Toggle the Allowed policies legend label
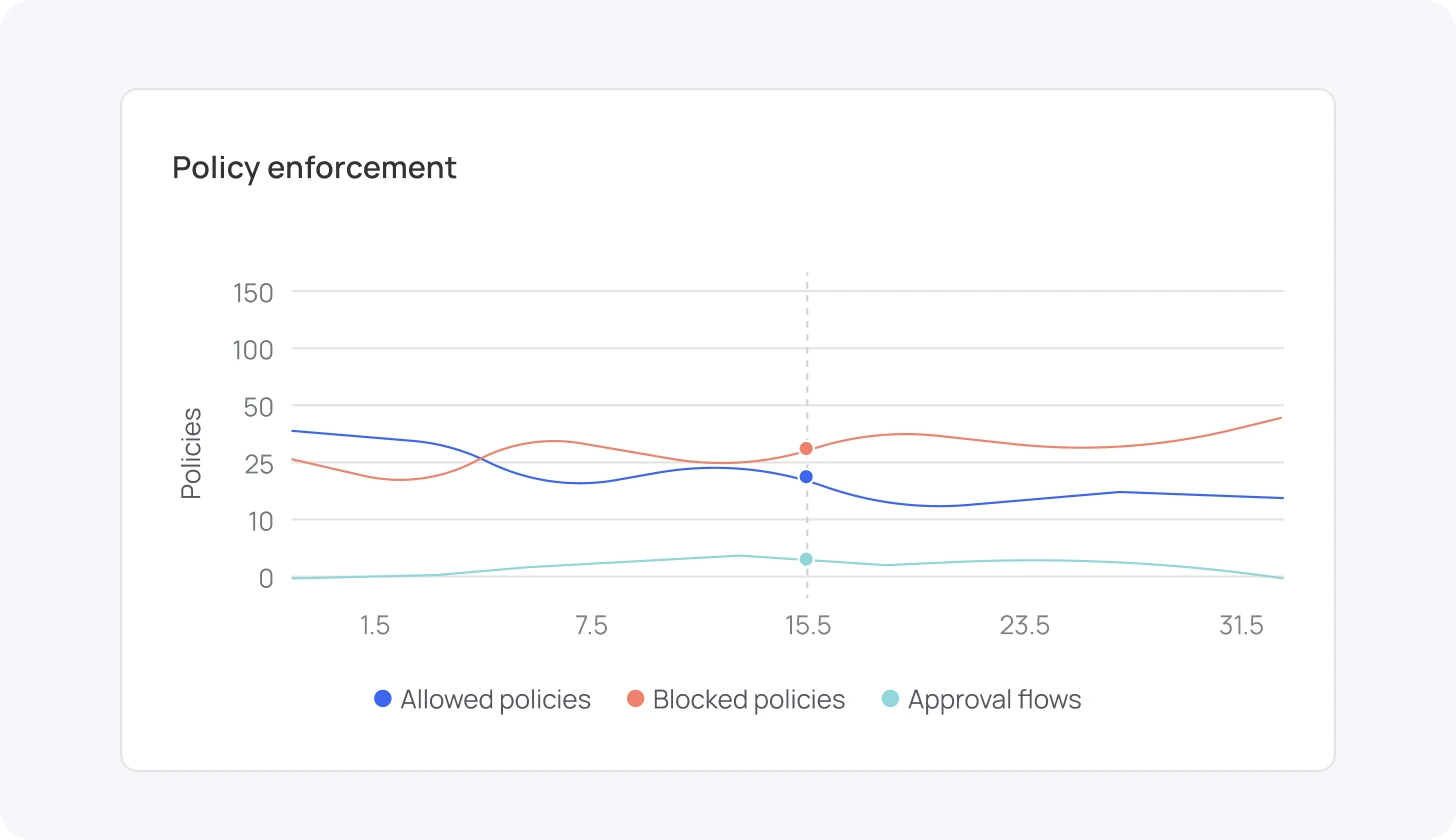The width and height of the screenshot is (1456, 840). pos(495,700)
